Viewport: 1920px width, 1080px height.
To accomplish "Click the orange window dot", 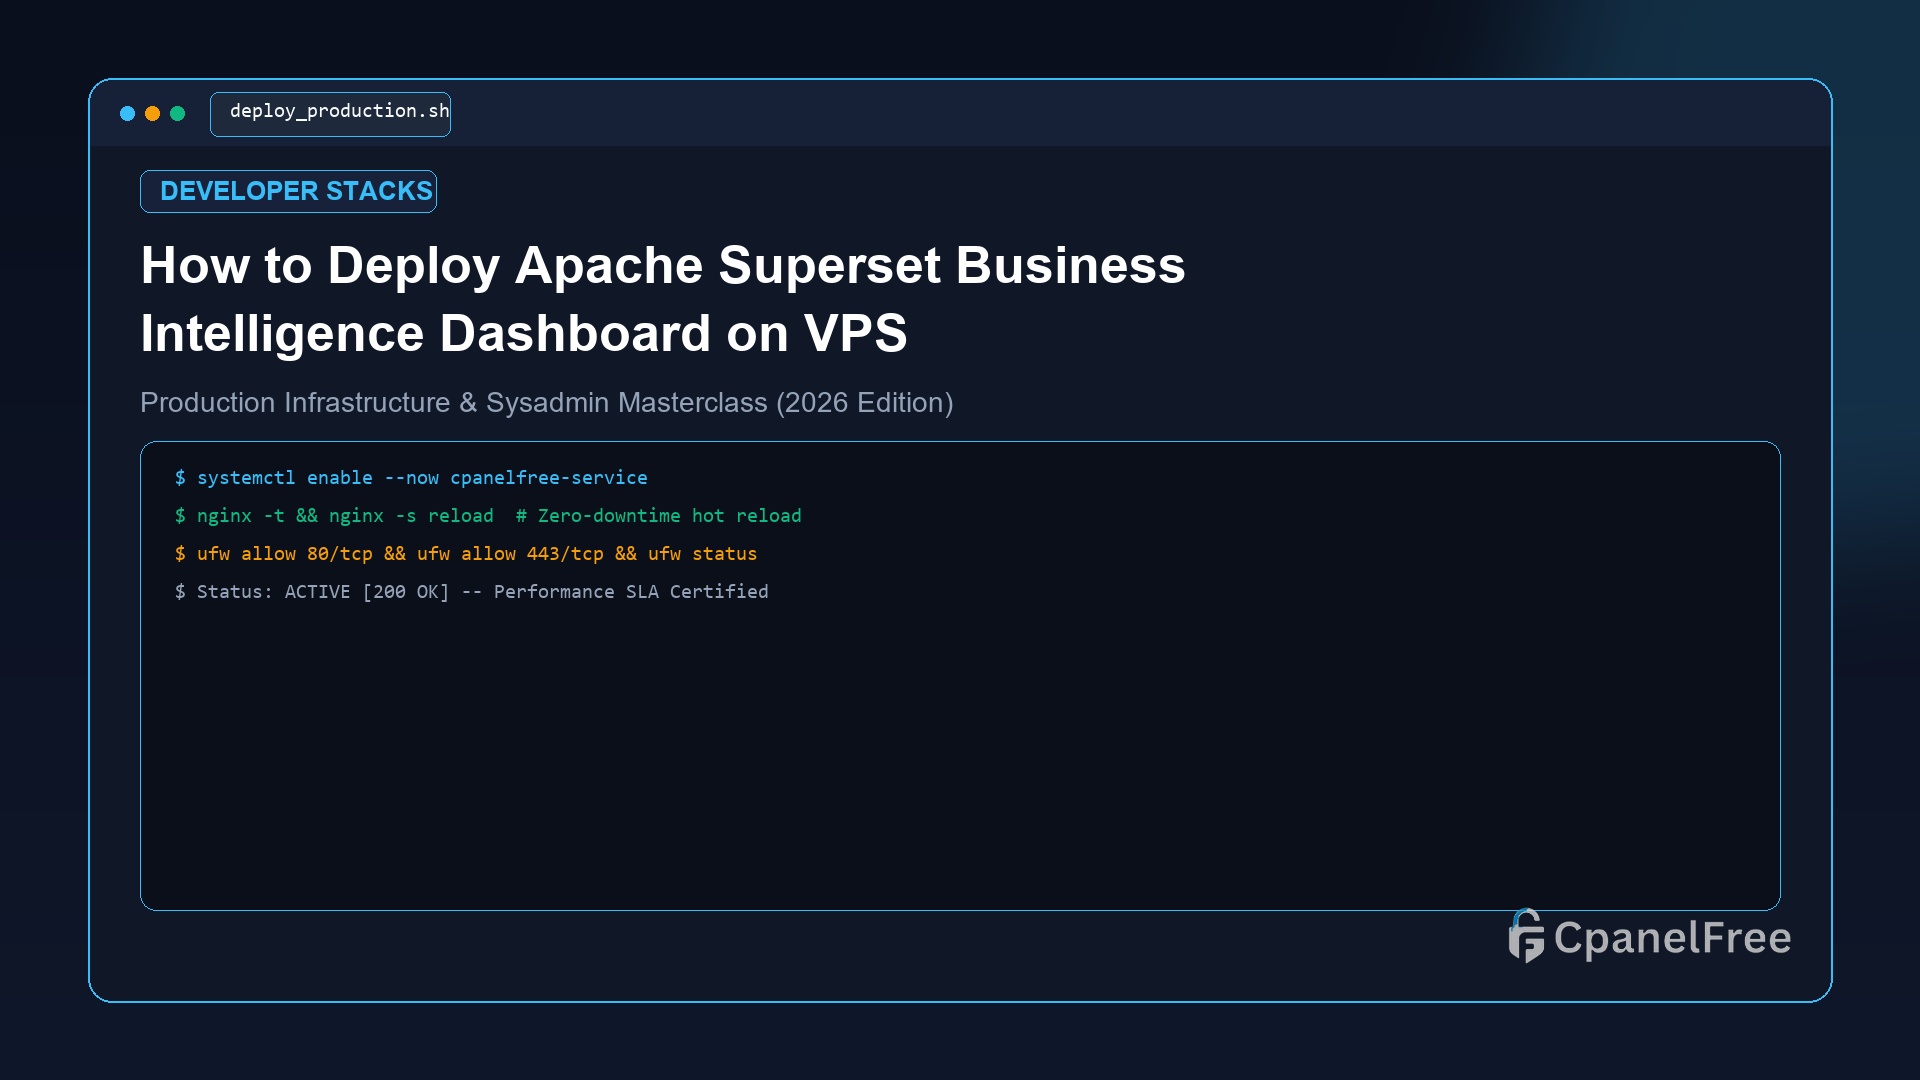I will point(152,114).
